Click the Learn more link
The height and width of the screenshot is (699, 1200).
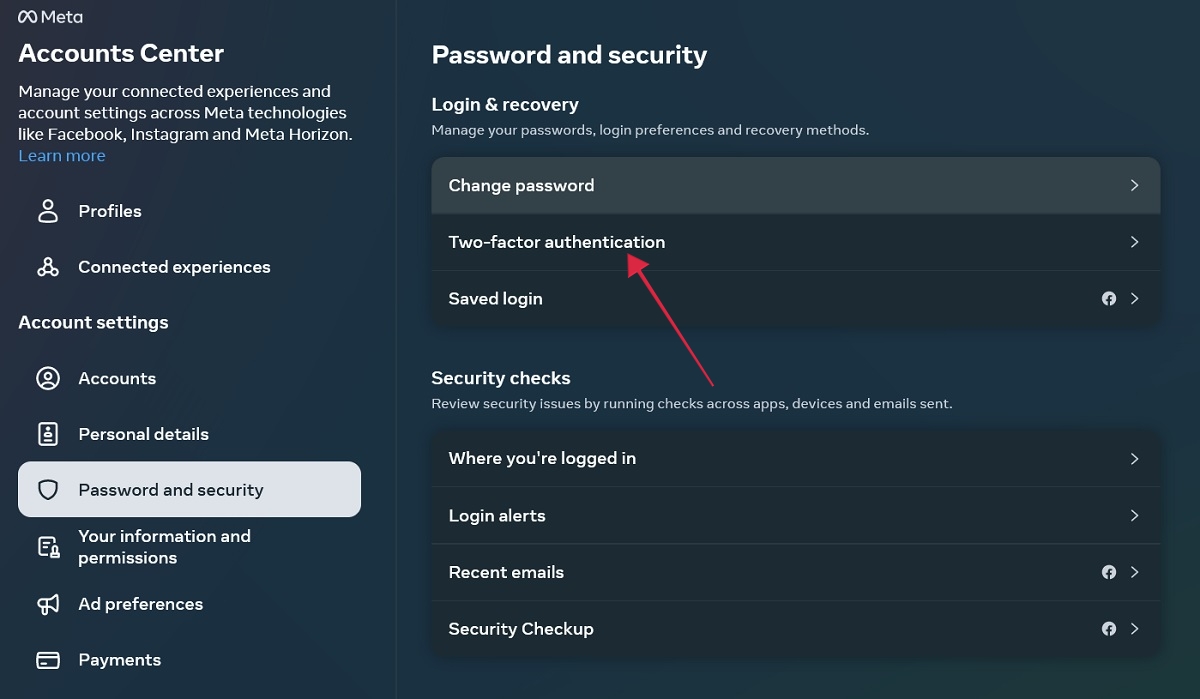tap(61, 155)
